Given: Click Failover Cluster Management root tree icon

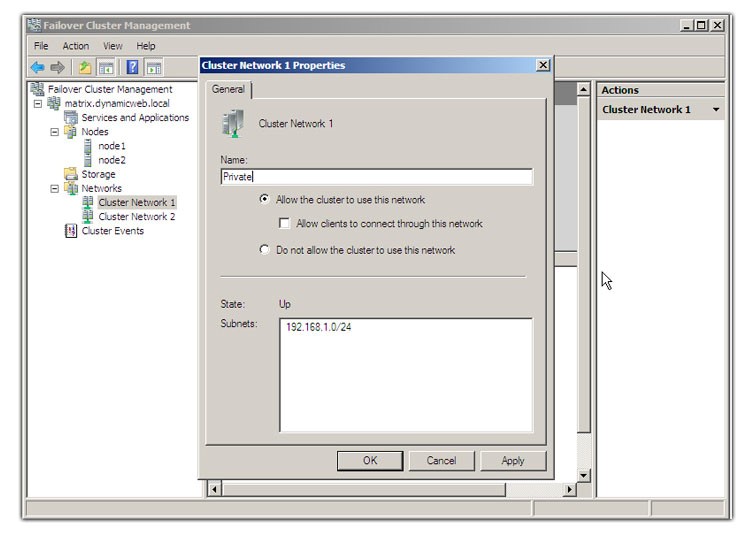Looking at the screenshot, I should pyautogui.click(x=37, y=89).
